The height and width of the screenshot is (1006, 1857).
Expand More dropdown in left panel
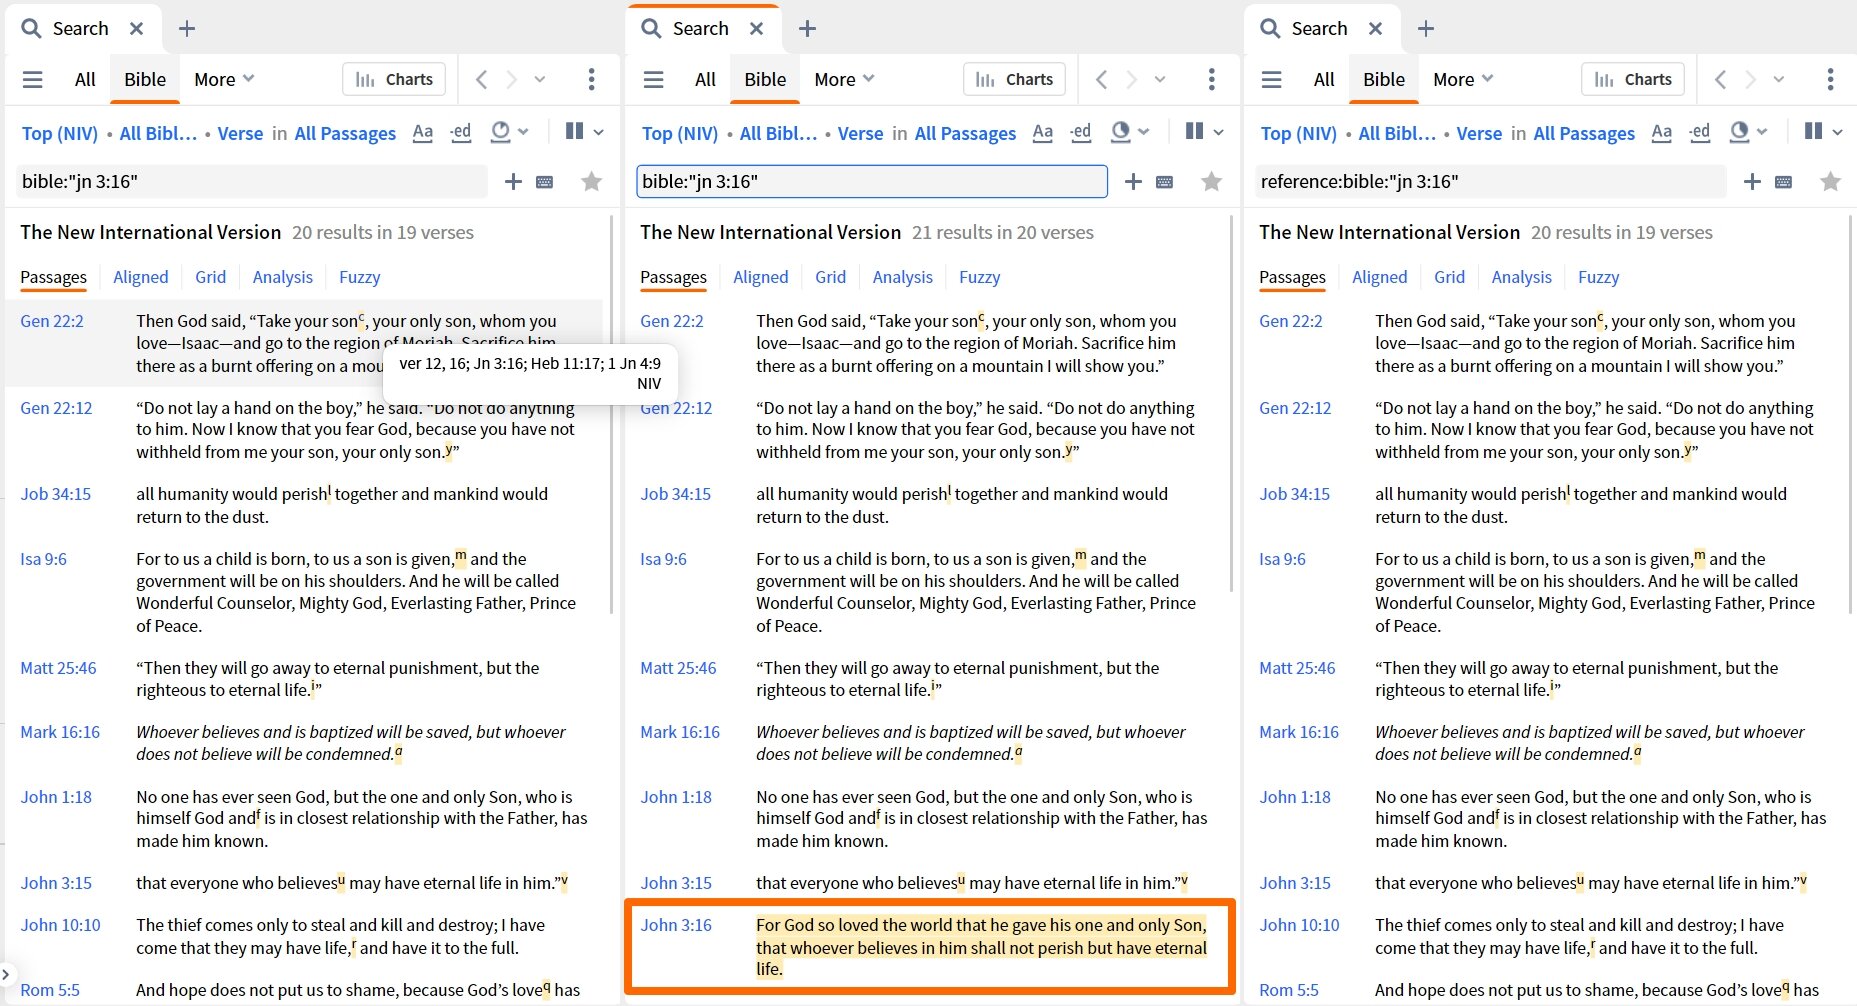pos(224,79)
